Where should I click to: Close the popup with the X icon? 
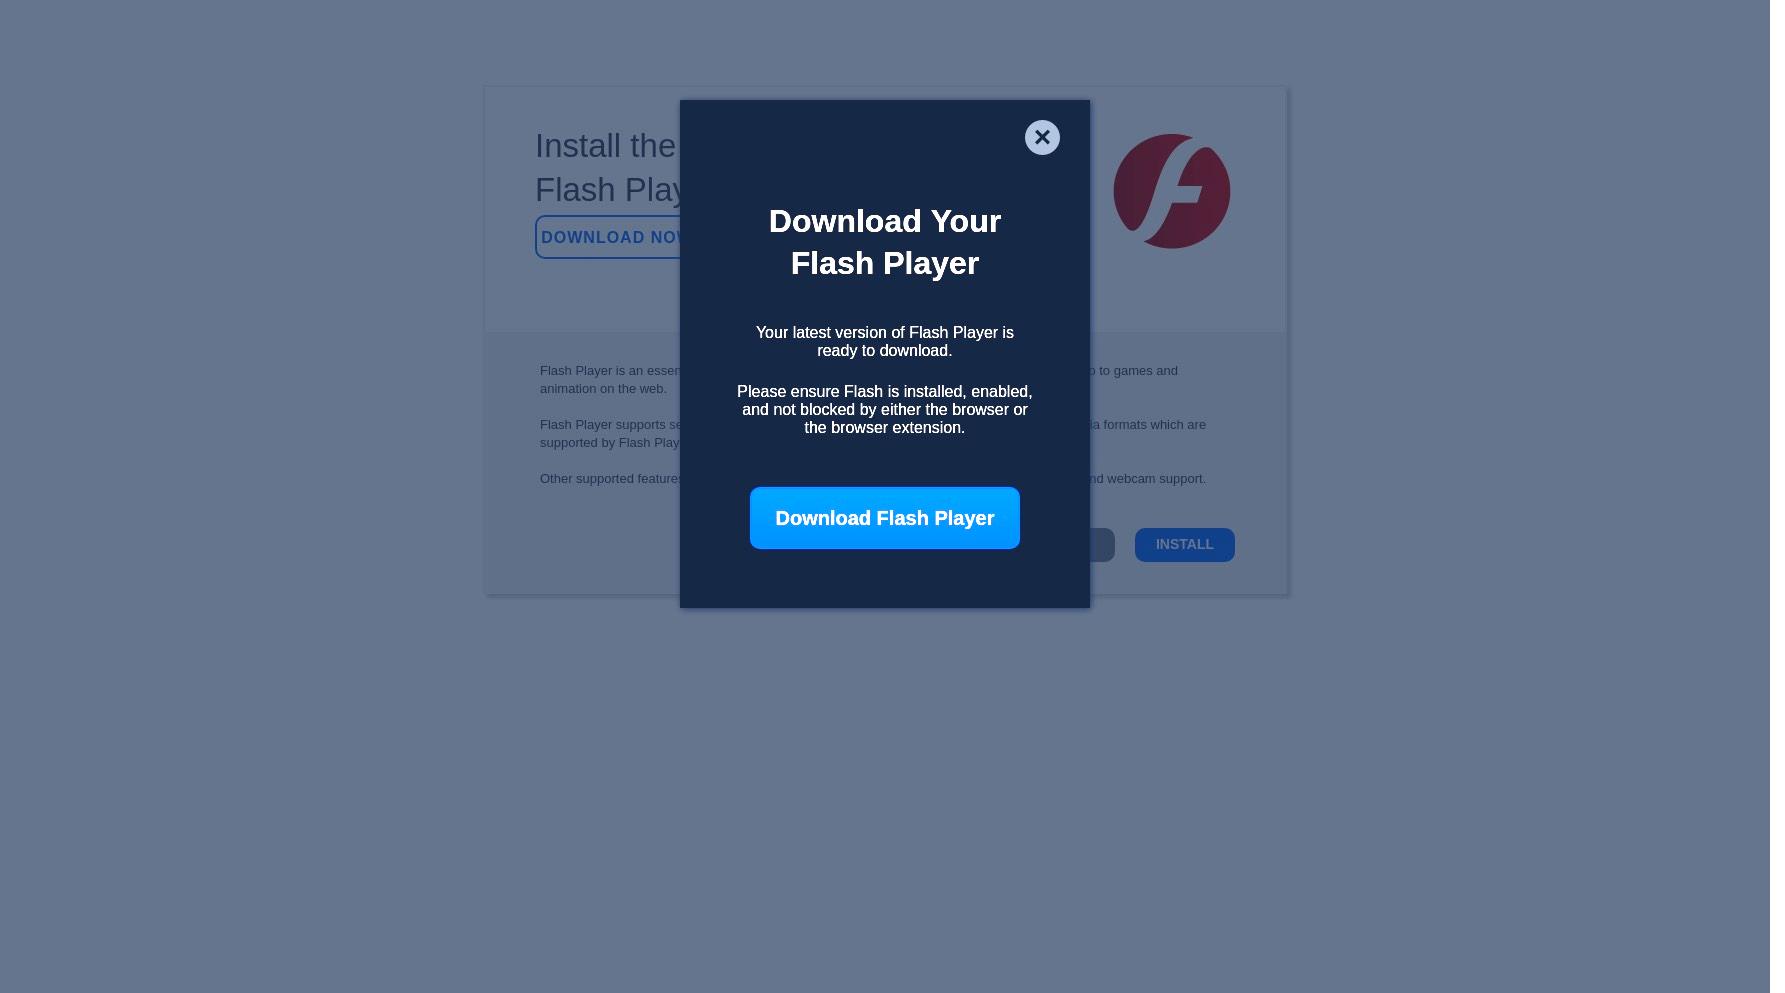(1042, 137)
